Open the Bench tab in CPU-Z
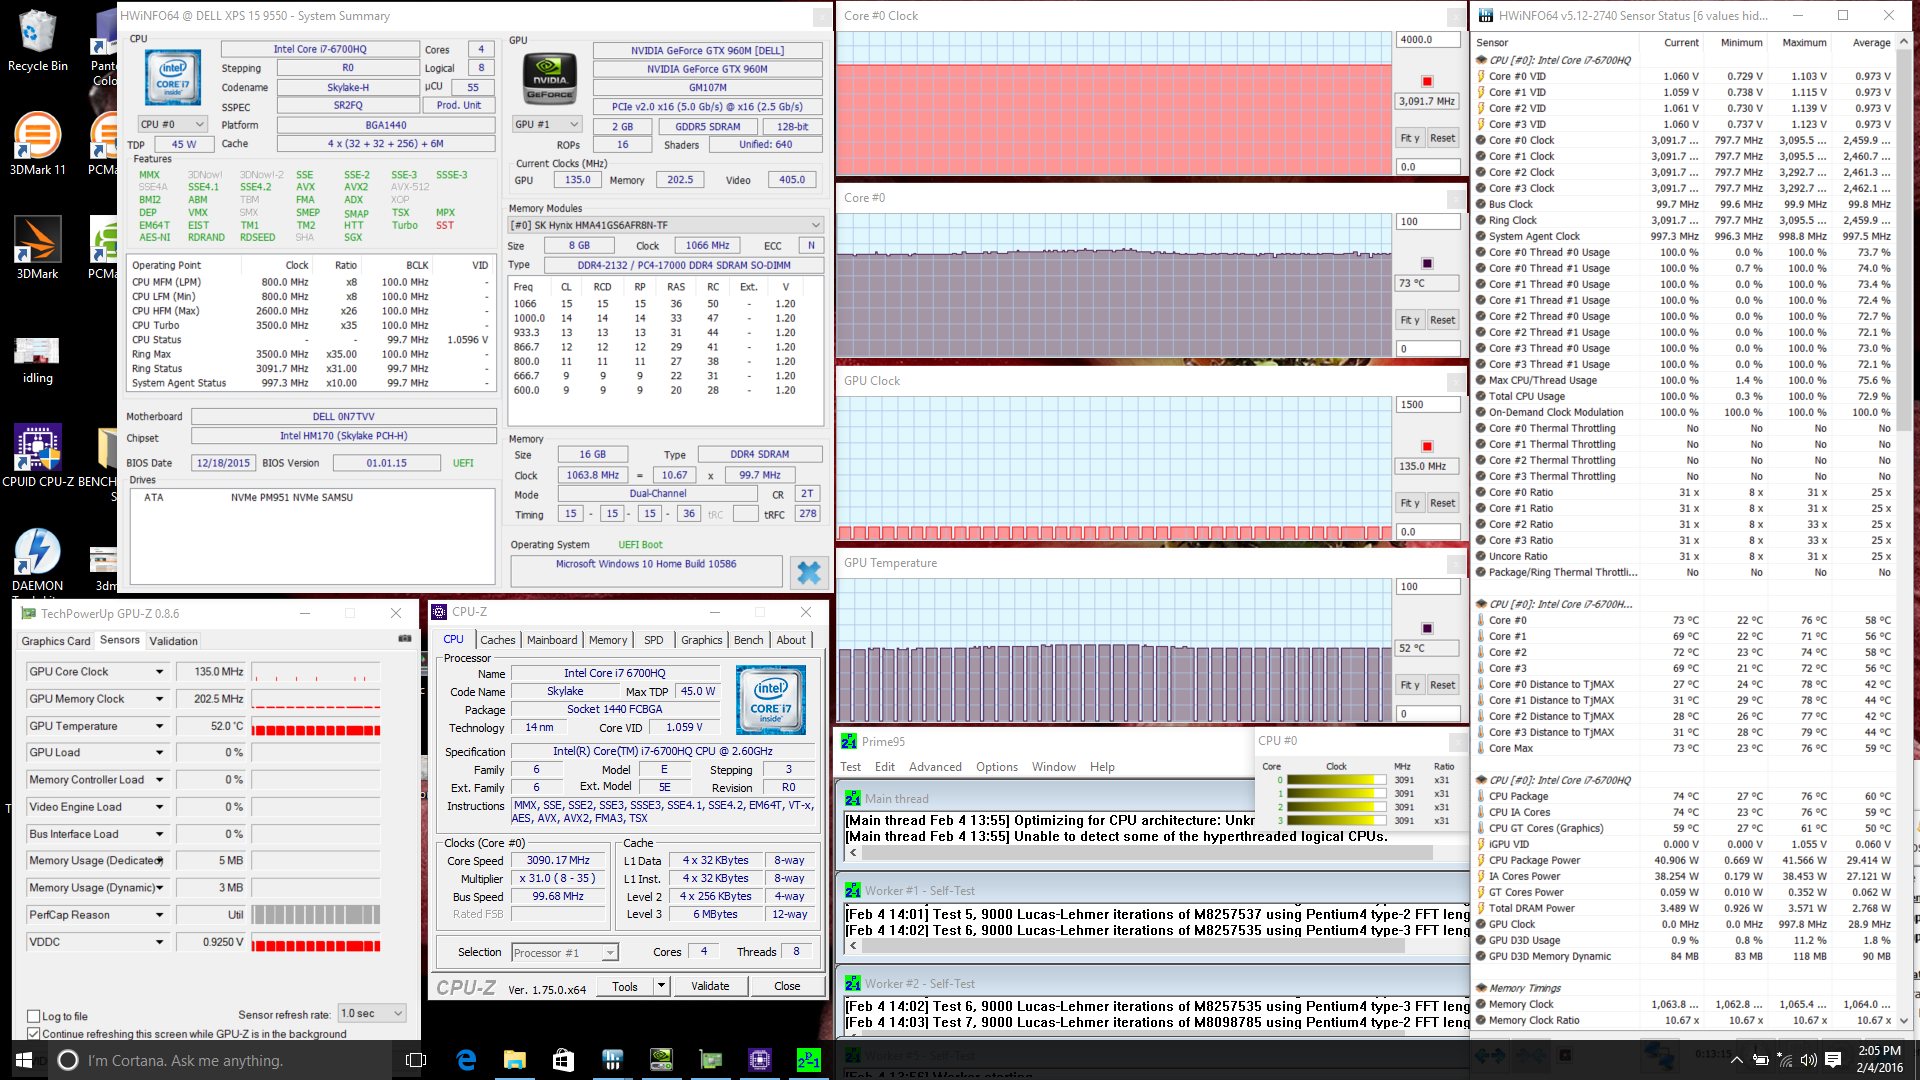The width and height of the screenshot is (1920, 1080). (x=748, y=640)
